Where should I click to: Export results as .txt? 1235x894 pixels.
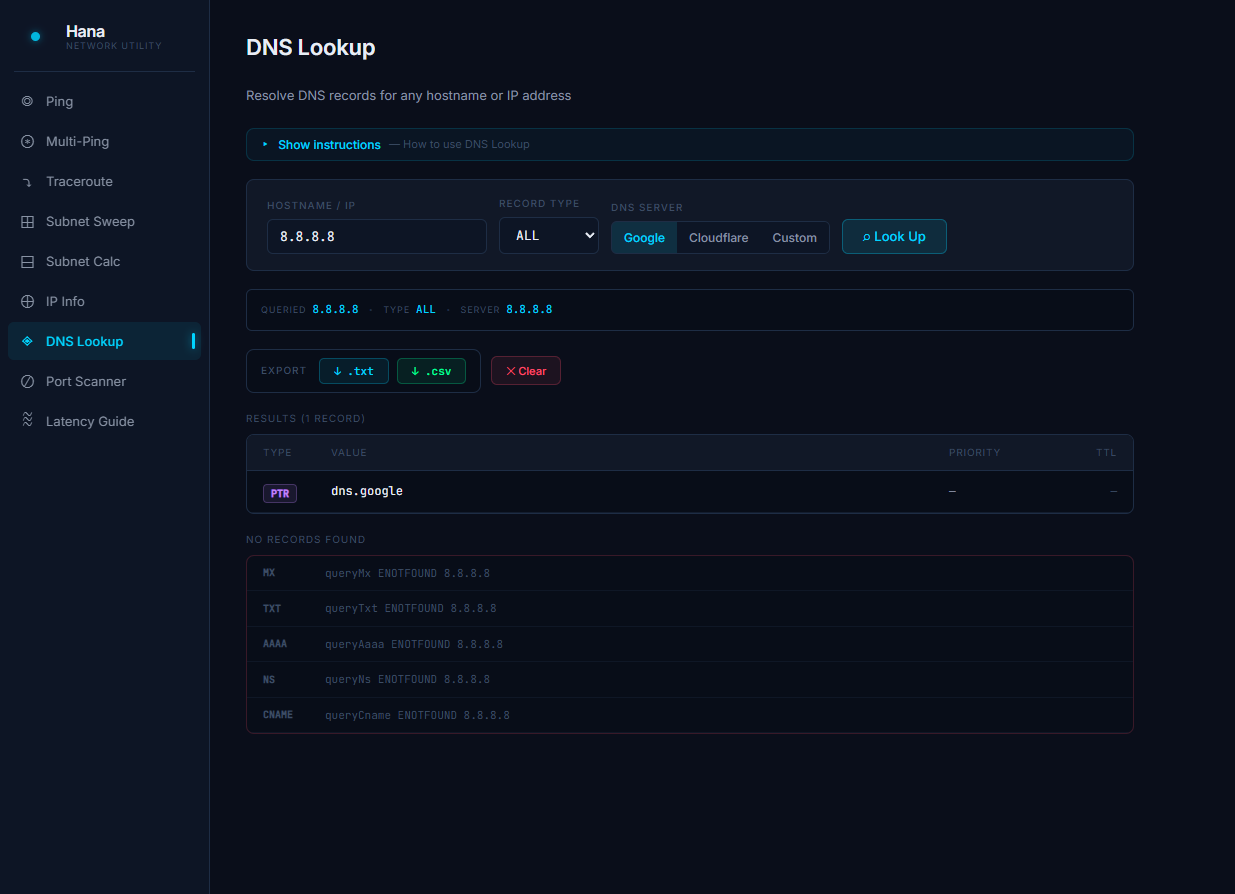pyautogui.click(x=353, y=371)
